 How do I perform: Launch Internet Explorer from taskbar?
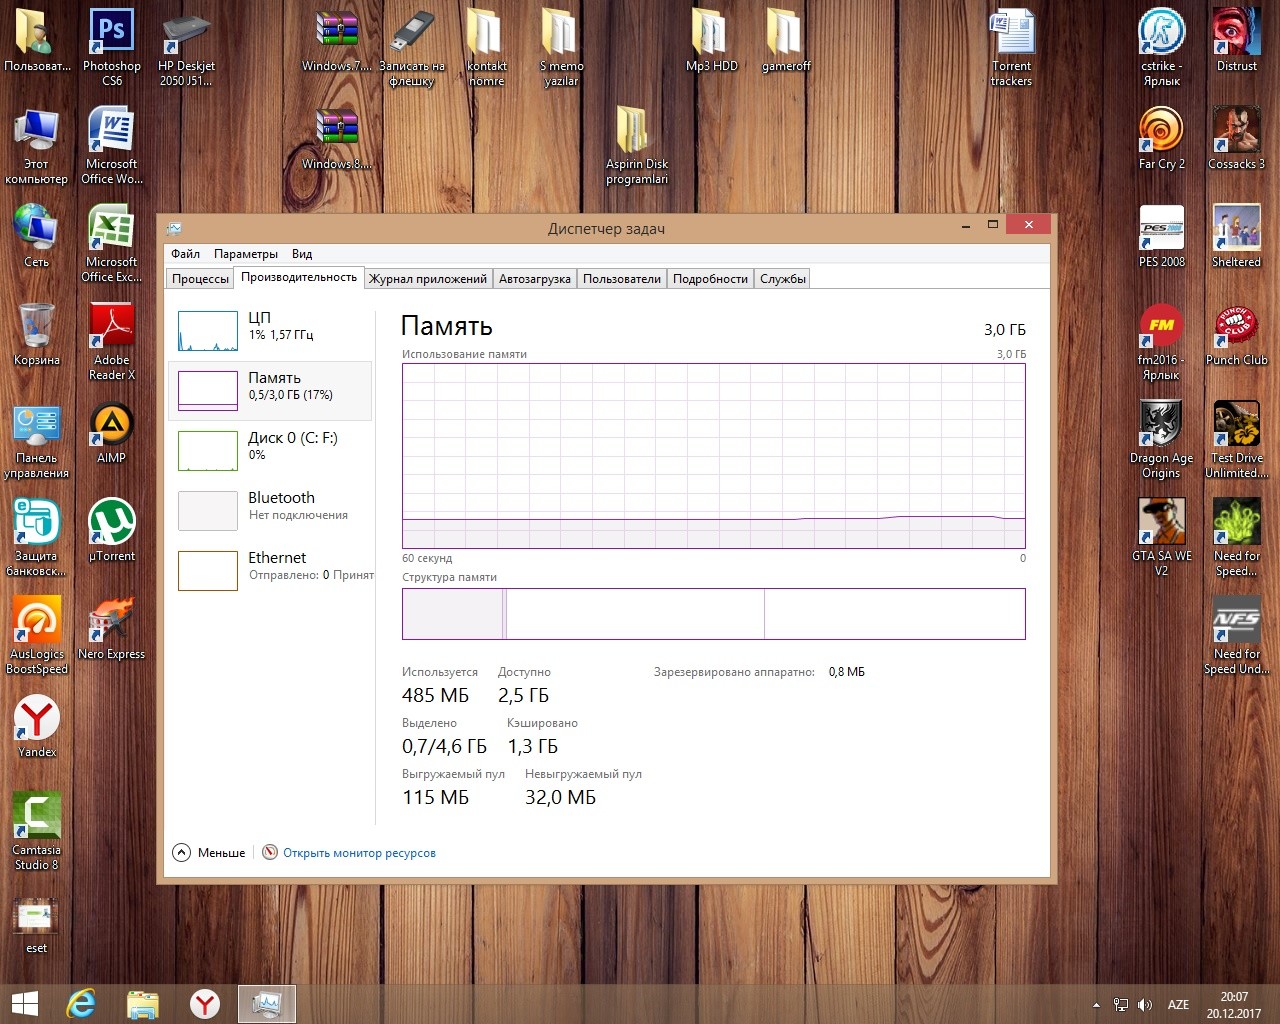81,1004
